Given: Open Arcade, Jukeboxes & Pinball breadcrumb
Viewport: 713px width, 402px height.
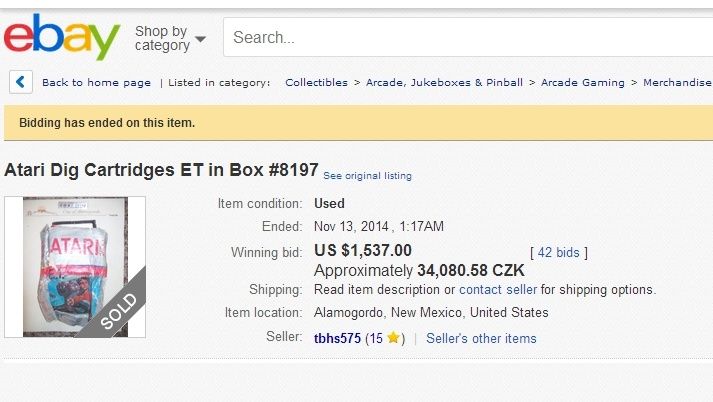Looking at the screenshot, I should (x=444, y=82).
